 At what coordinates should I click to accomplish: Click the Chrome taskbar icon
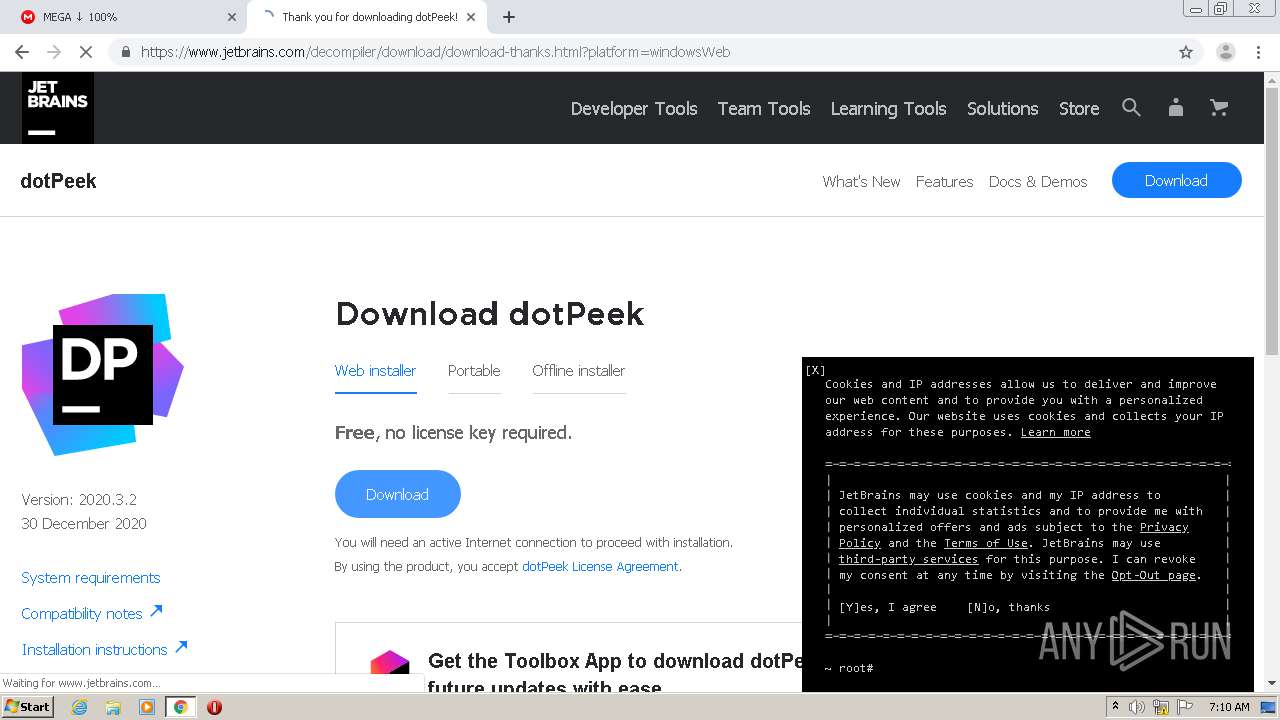coord(180,707)
